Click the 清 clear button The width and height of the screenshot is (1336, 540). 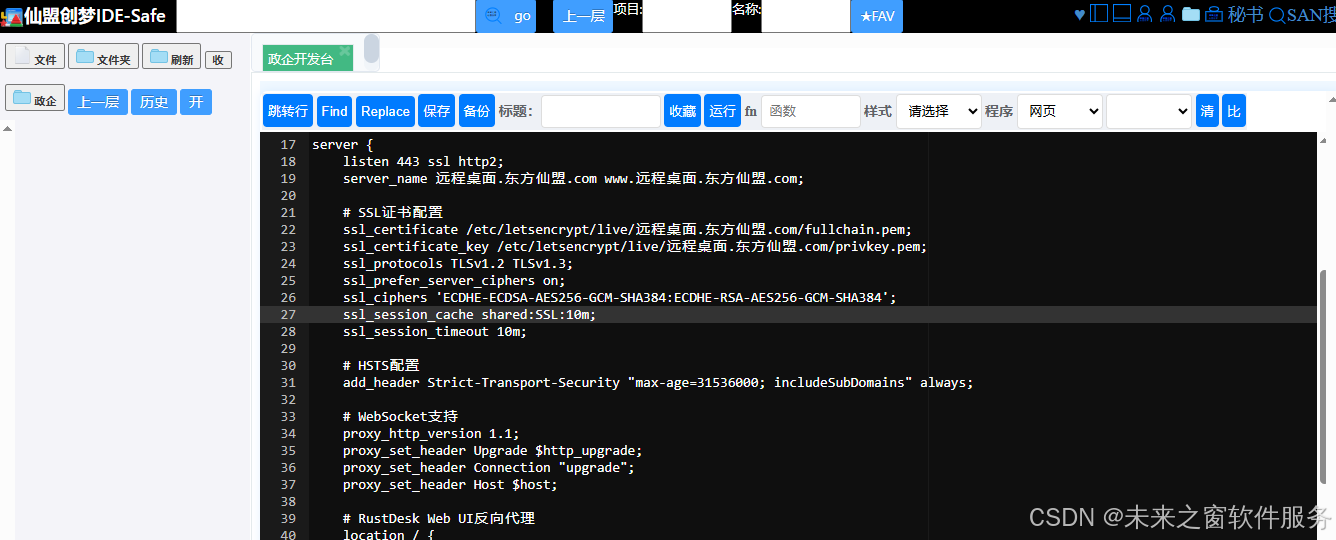point(1207,111)
